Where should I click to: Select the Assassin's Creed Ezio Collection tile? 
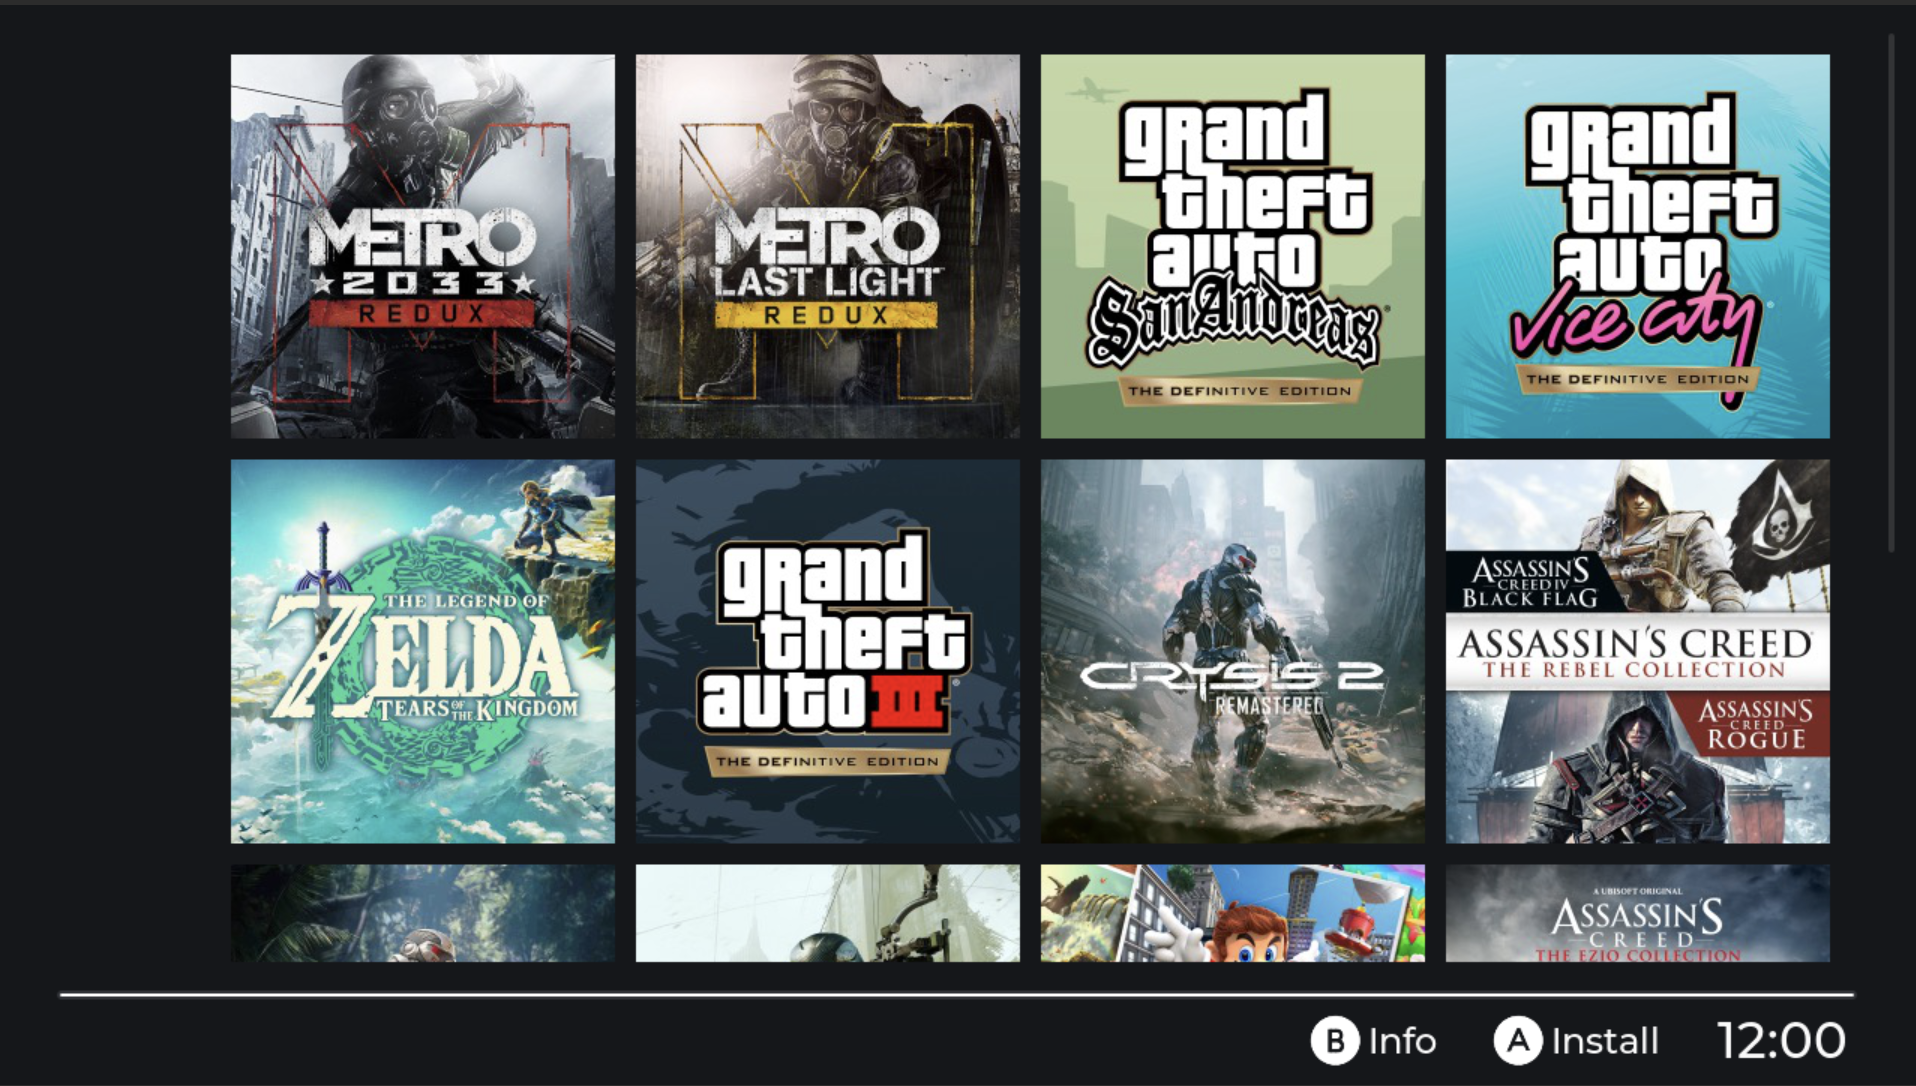1637,913
